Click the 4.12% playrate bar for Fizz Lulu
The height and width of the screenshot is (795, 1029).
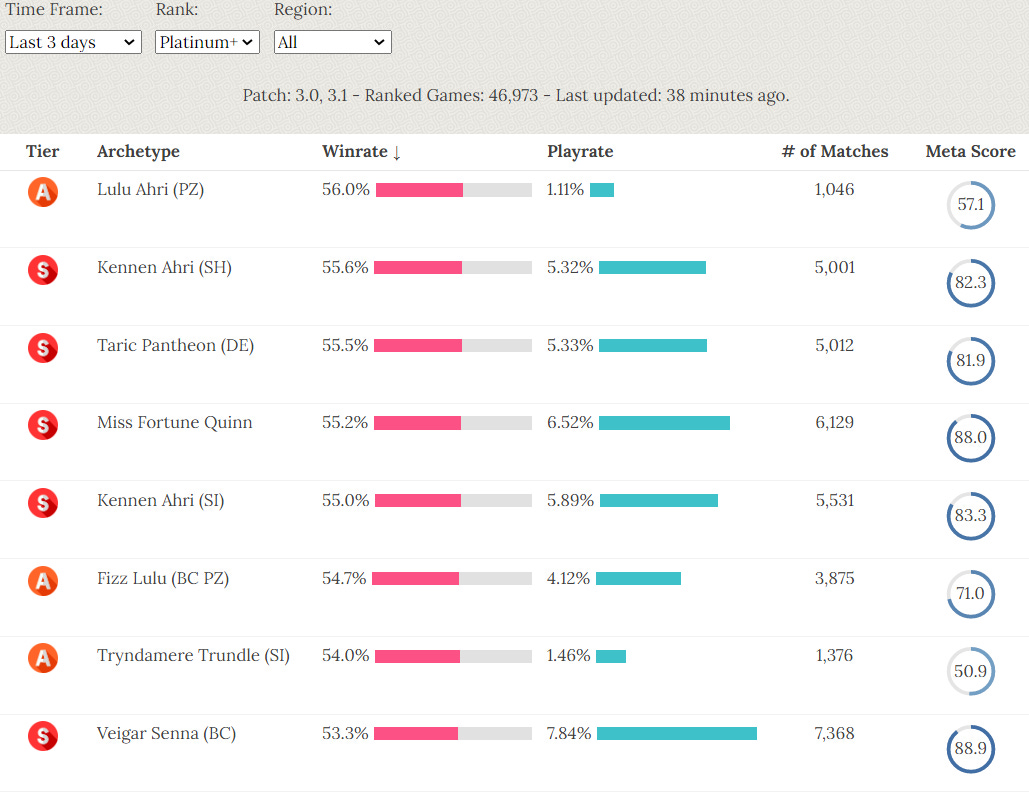point(639,578)
